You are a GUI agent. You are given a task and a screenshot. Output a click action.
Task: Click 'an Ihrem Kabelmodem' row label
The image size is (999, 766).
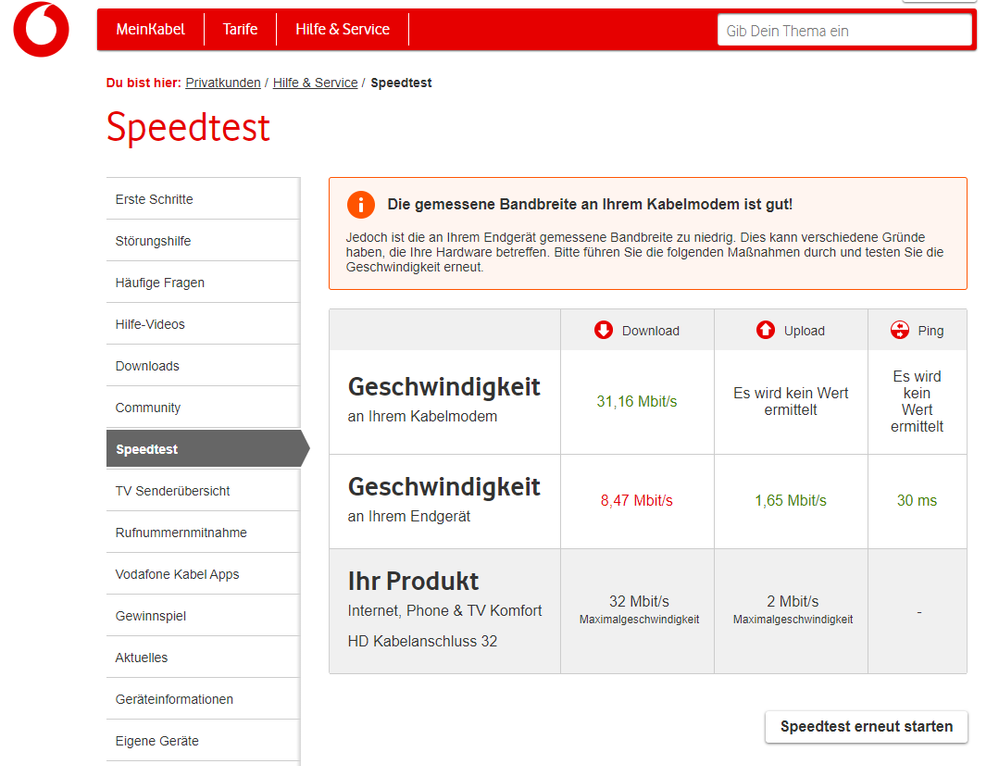[422, 417]
